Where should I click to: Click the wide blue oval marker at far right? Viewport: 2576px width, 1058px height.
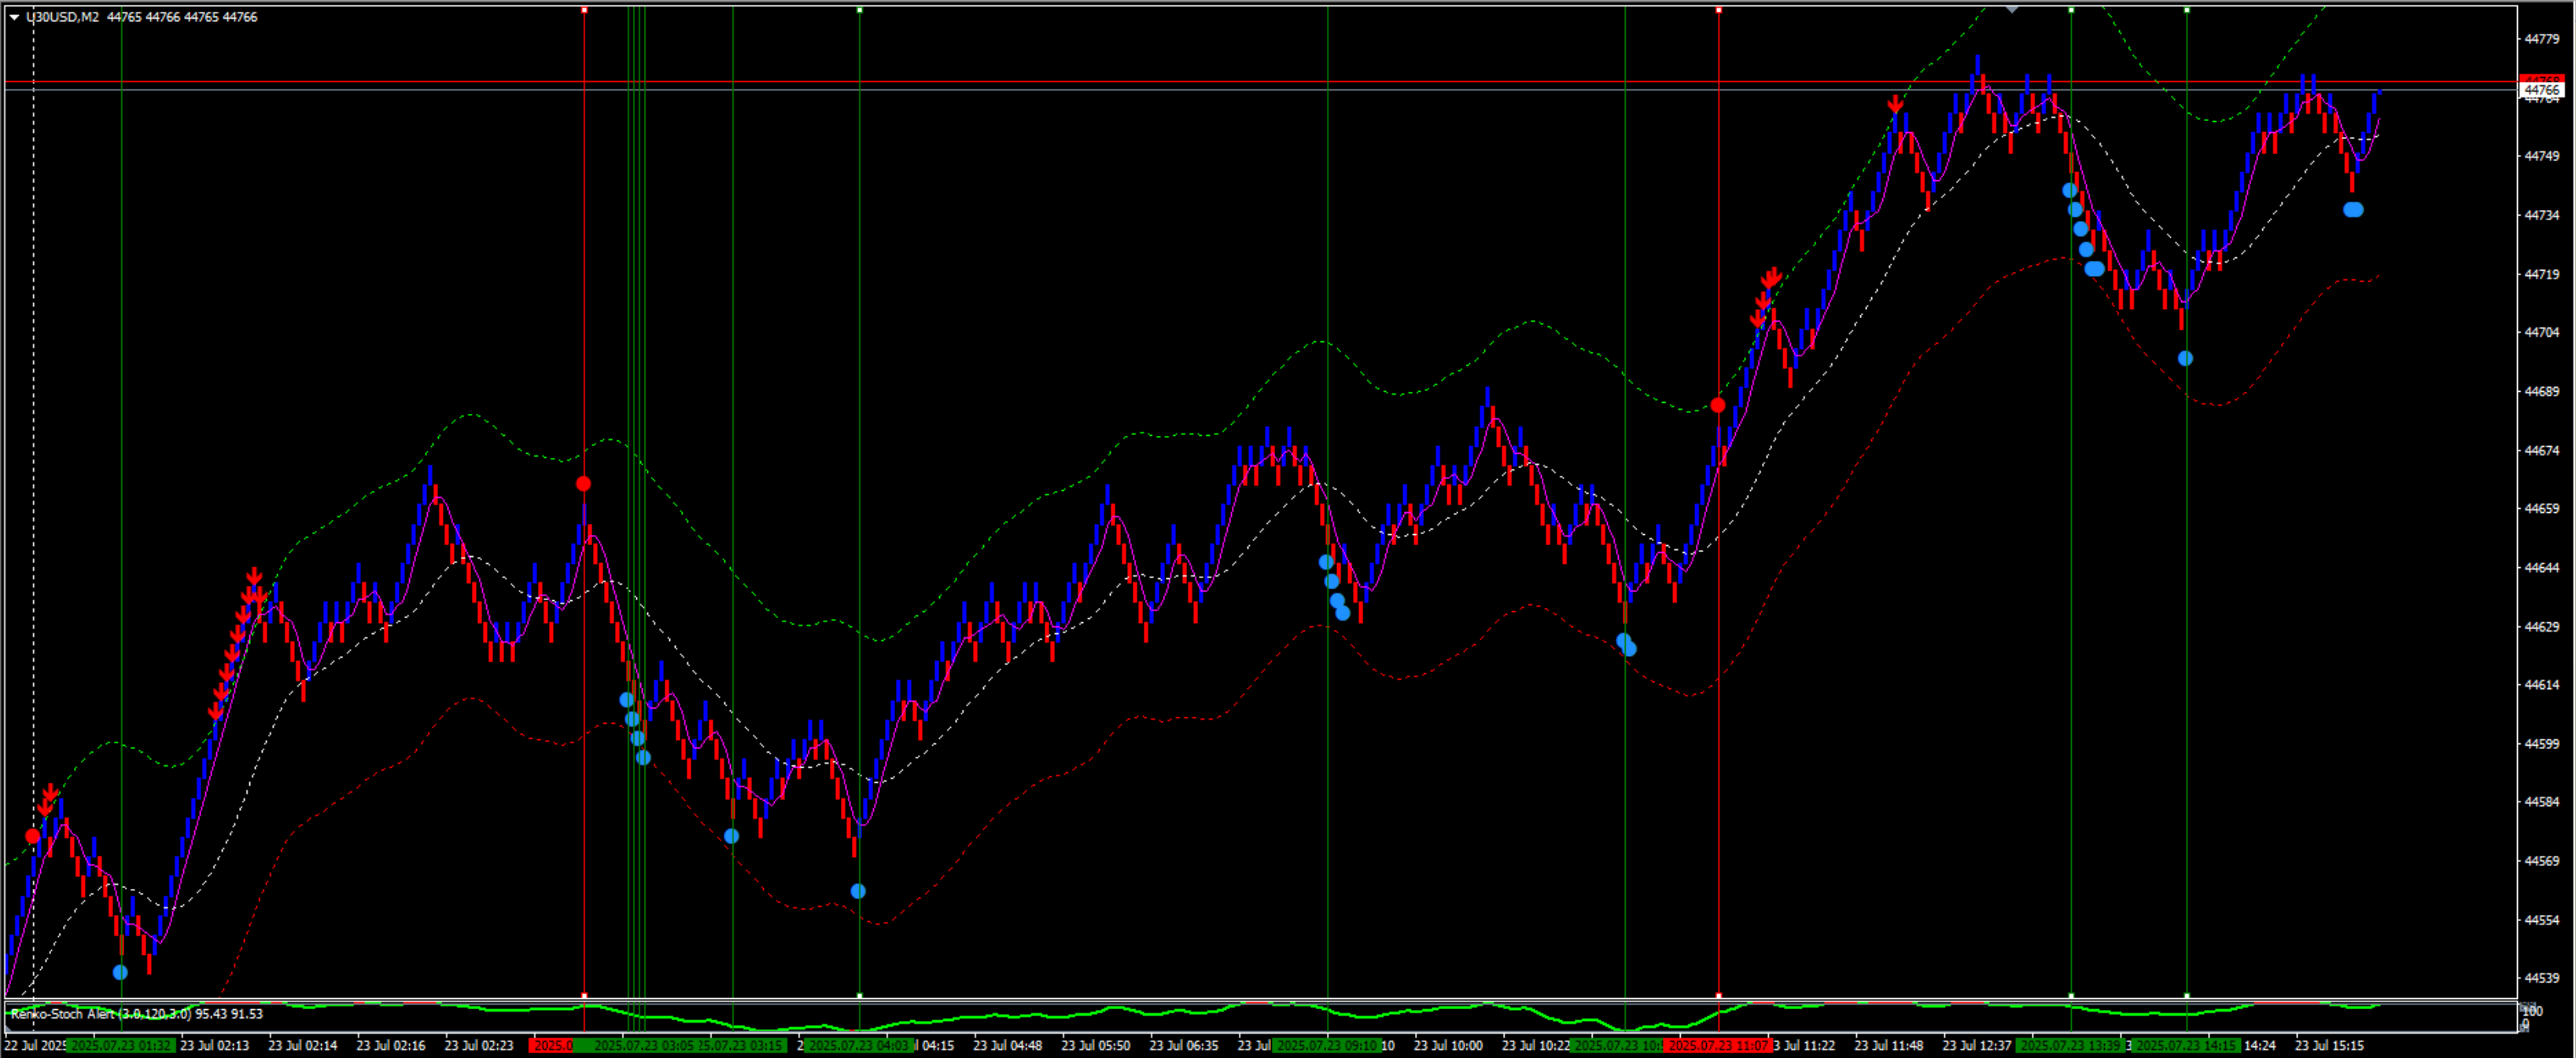pos(2353,209)
